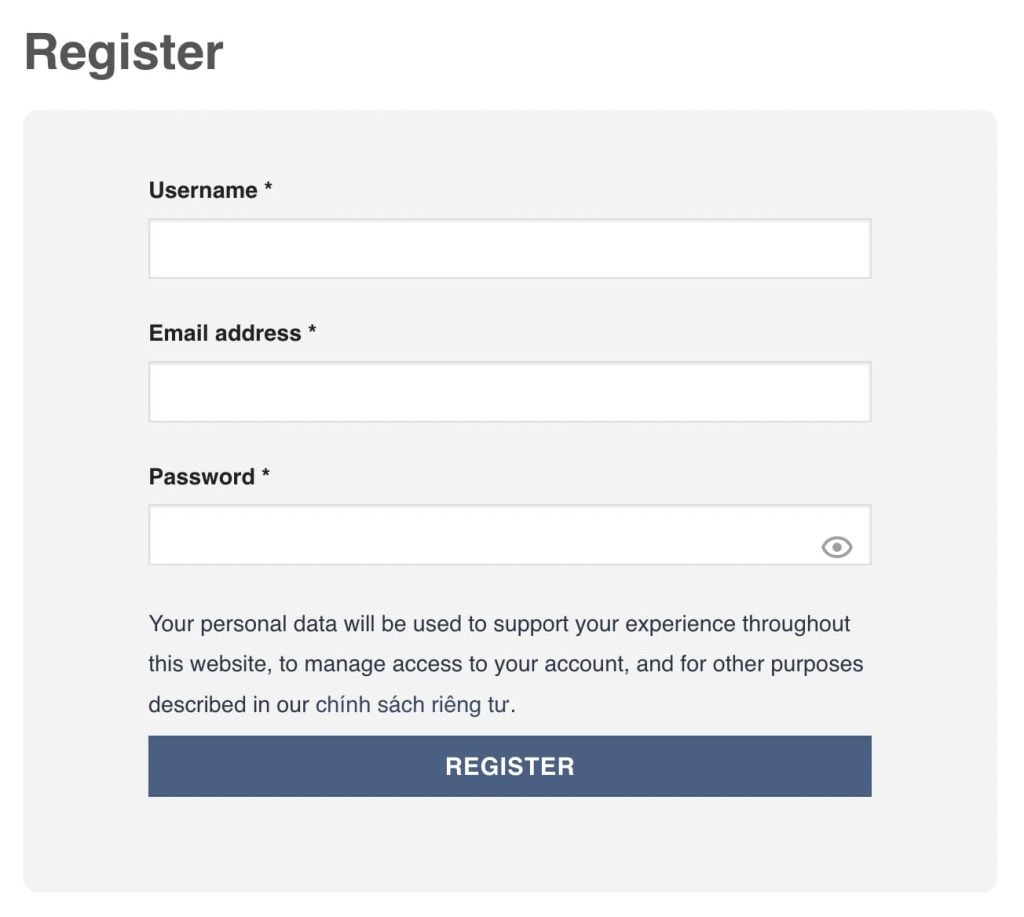The height and width of the screenshot is (917, 1024).
Task: Toggle password visibility with the eye icon
Action: coord(836,547)
